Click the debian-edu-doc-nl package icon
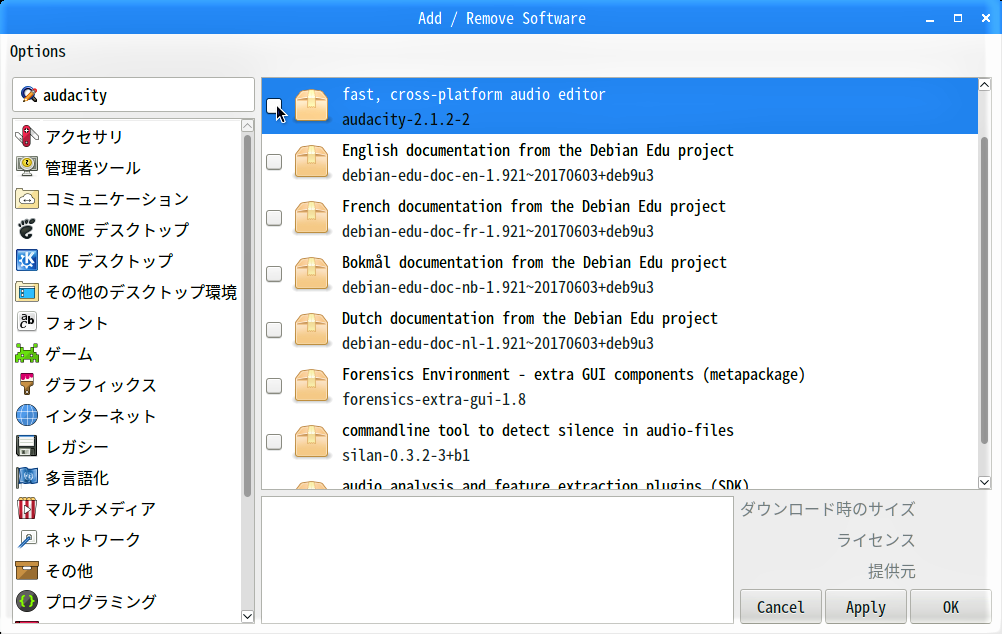The width and height of the screenshot is (1002, 634). (x=311, y=330)
